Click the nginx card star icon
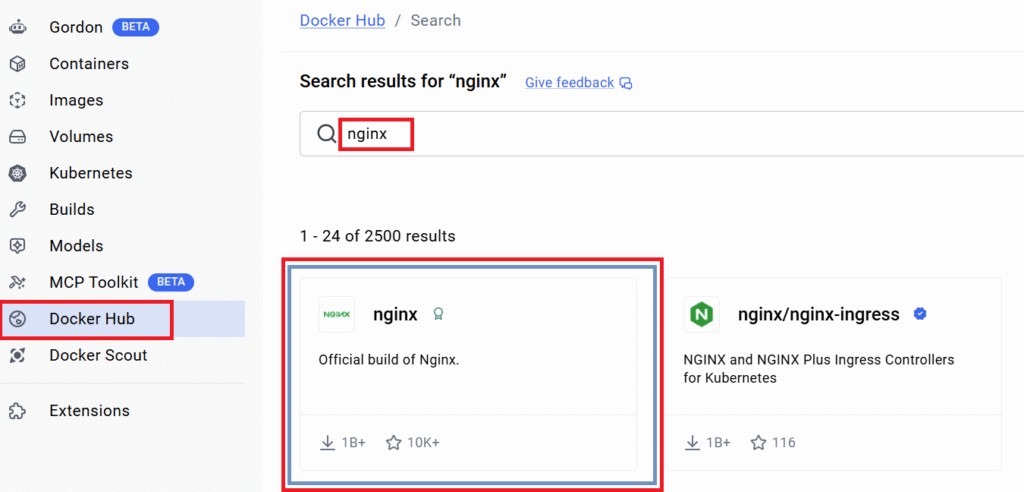Viewport: 1024px width, 492px height. [393, 443]
